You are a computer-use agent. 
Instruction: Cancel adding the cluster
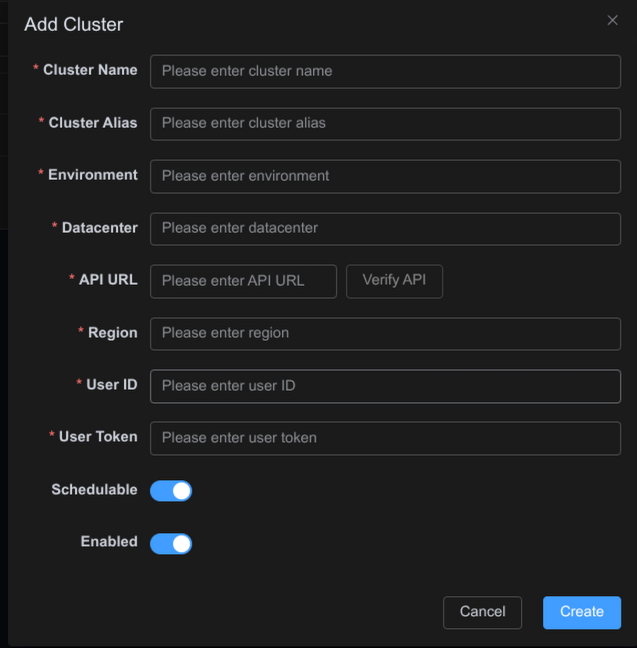tap(482, 612)
